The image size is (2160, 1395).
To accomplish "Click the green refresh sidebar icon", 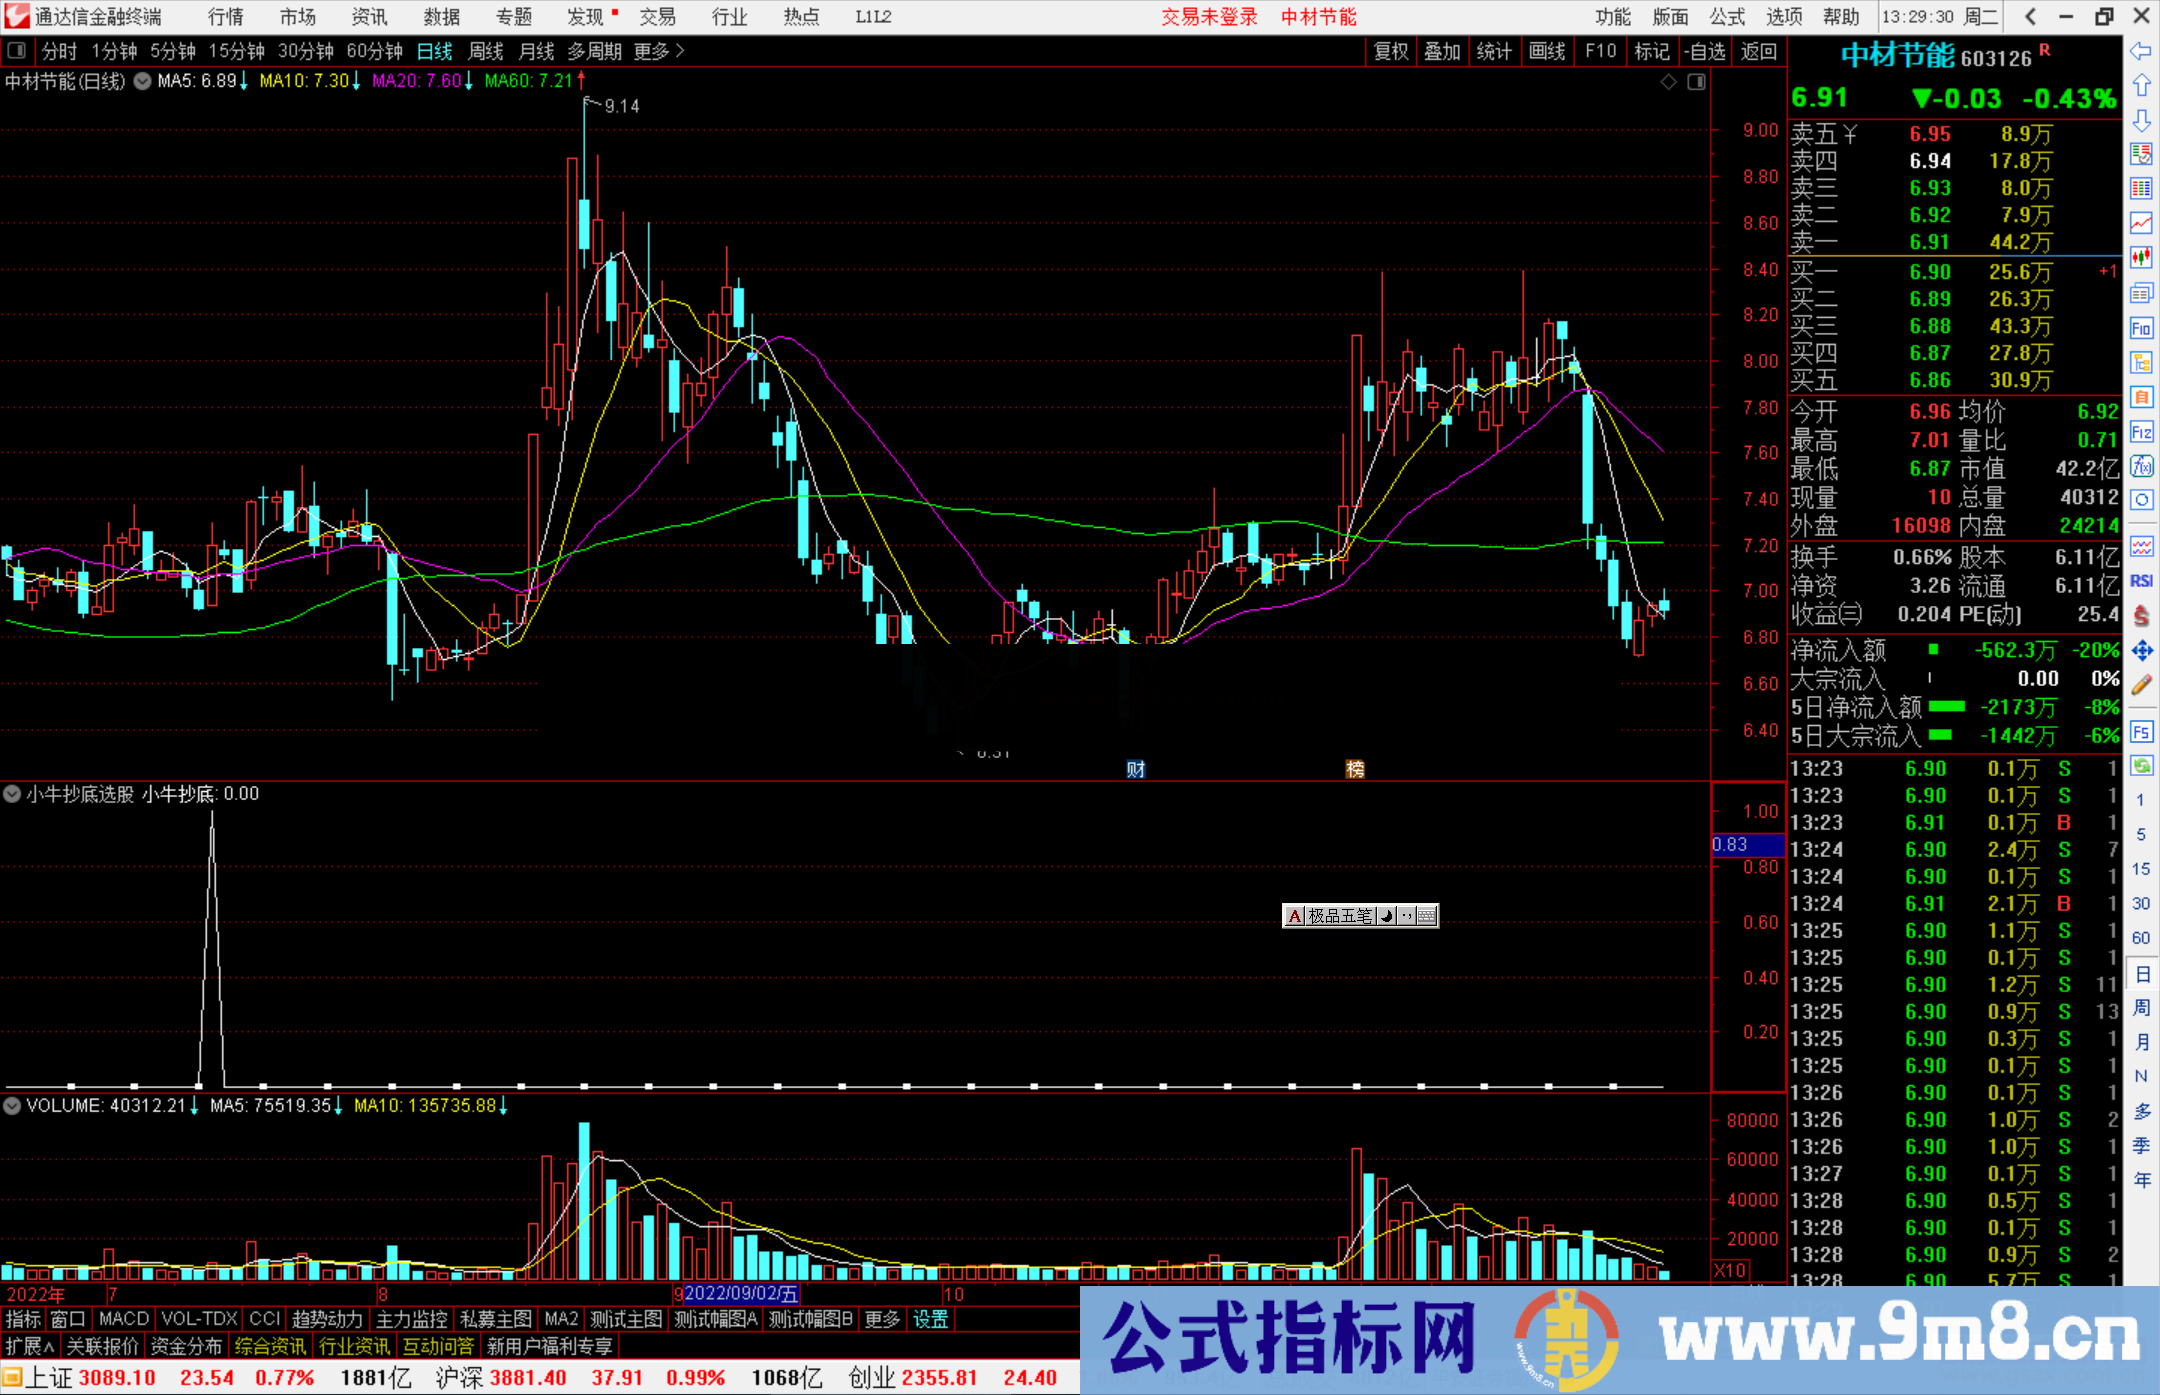I will point(2141,766).
